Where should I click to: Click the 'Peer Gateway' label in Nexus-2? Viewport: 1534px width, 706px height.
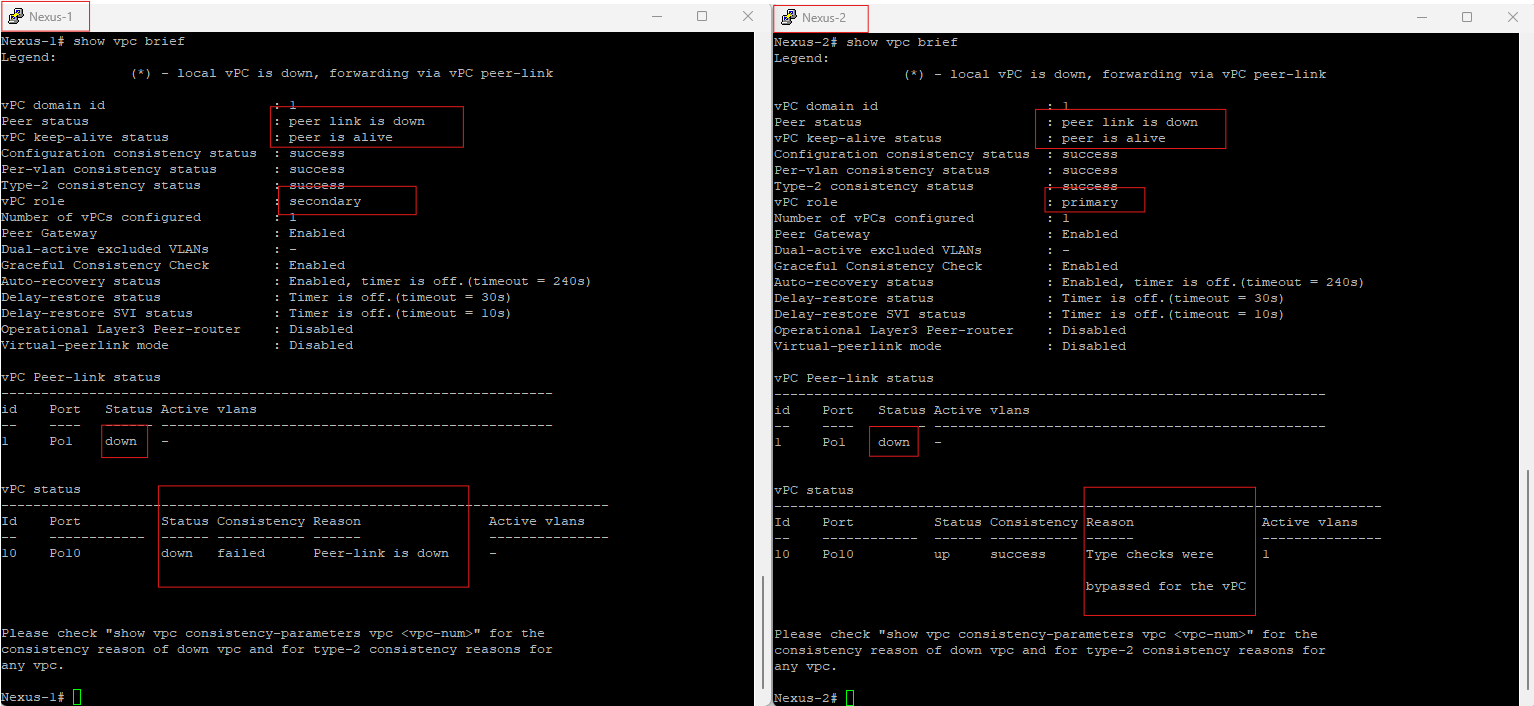pos(822,234)
